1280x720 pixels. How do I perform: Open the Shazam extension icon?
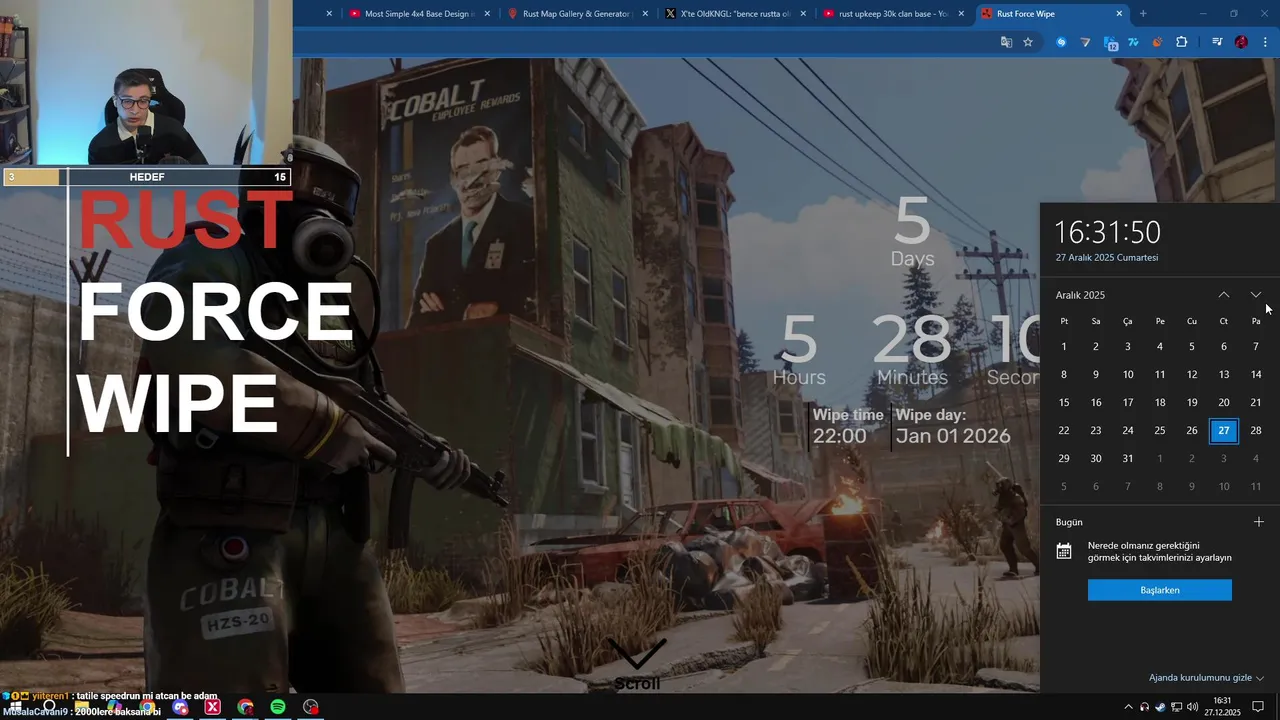pyautogui.click(x=1061, y=42)
